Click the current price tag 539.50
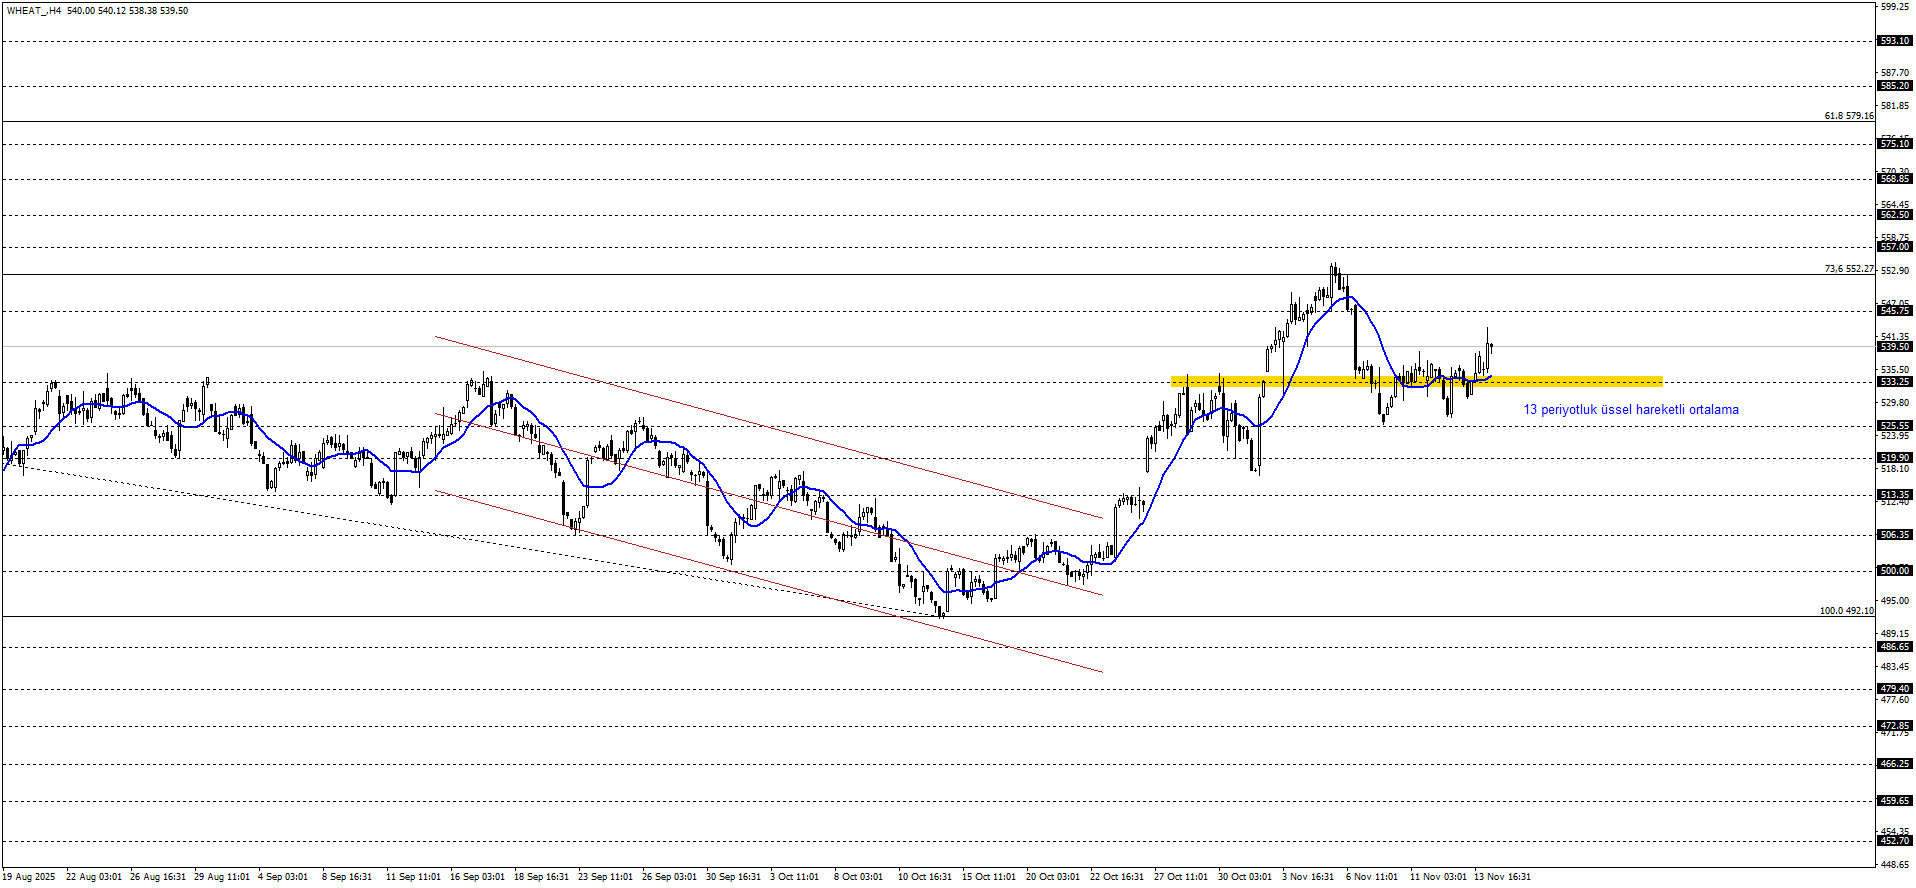 coord(1895,347)
